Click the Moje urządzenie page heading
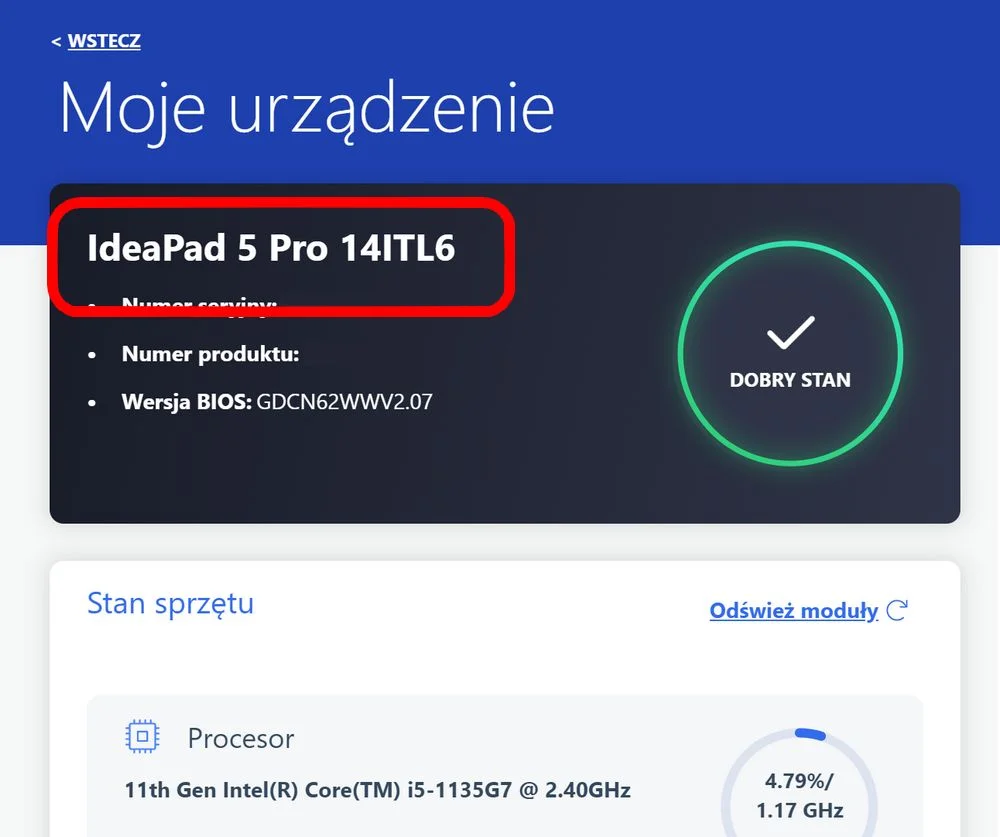This screenshot has width=1000, height=837. click(307, 108)
